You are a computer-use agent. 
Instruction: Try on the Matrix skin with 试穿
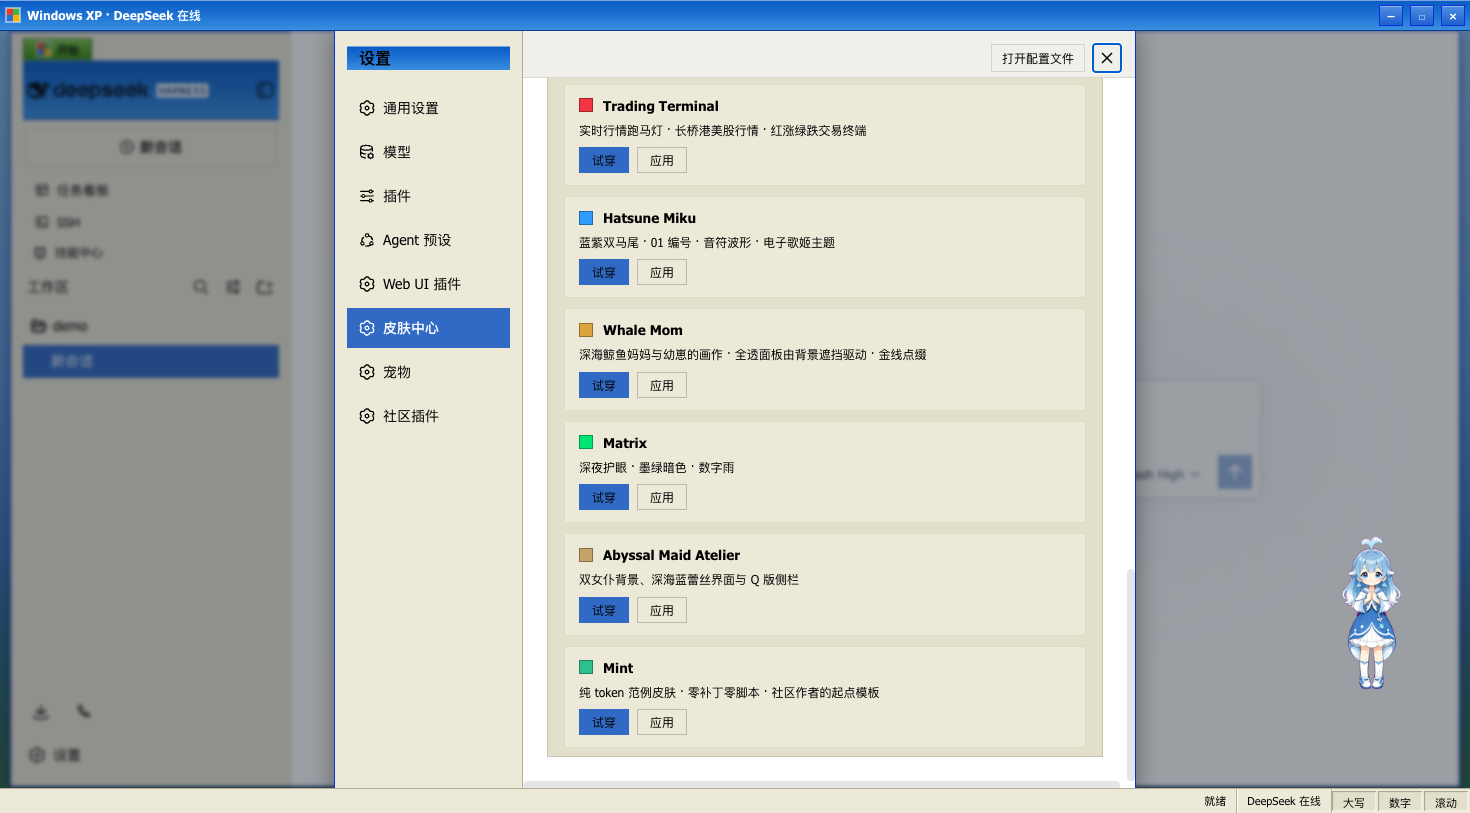(604, 497)
